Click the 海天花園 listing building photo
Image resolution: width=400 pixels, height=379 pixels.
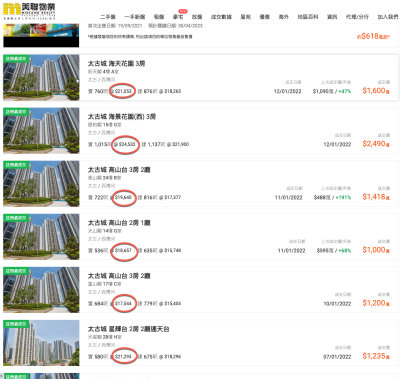(41, 77)
